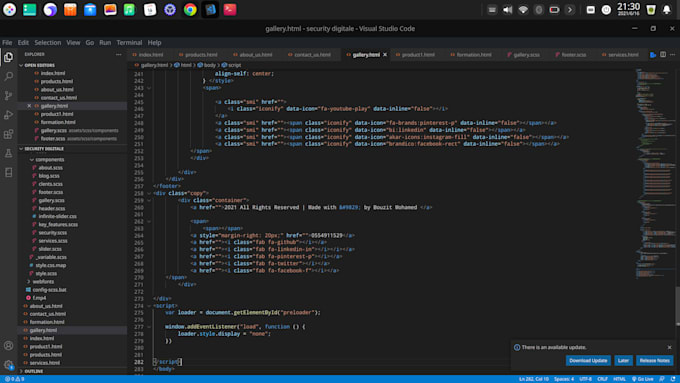Open notifications bell in status bar

(x=673, y=379)
